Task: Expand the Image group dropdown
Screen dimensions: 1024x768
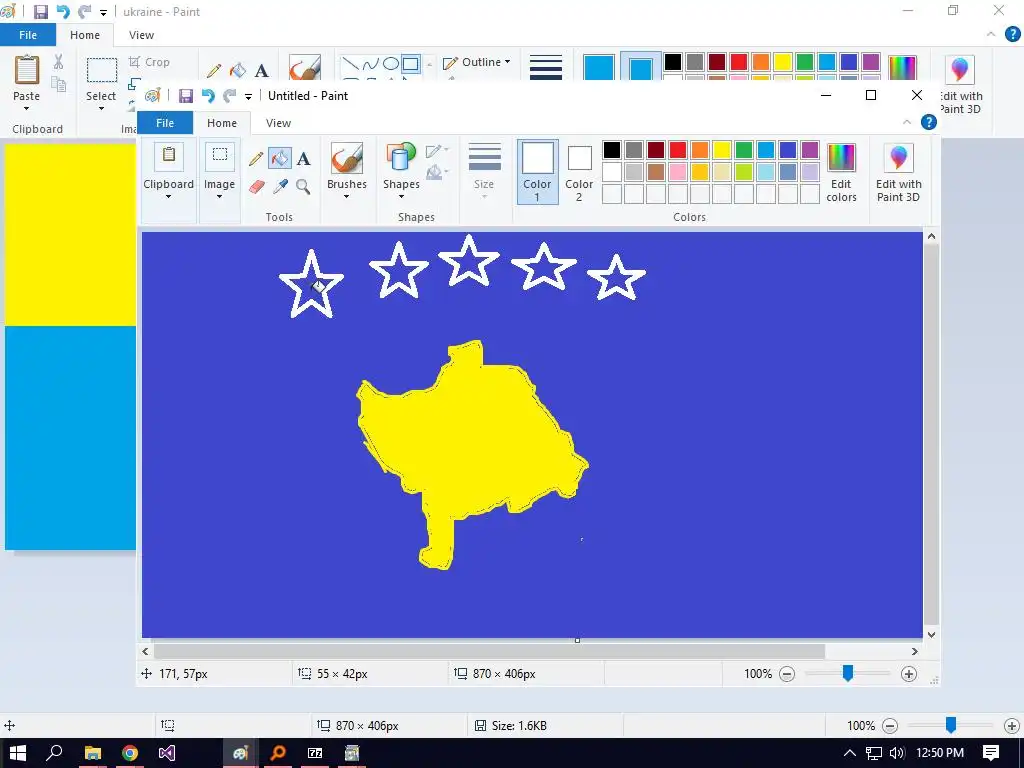Action: pos(219,197)
